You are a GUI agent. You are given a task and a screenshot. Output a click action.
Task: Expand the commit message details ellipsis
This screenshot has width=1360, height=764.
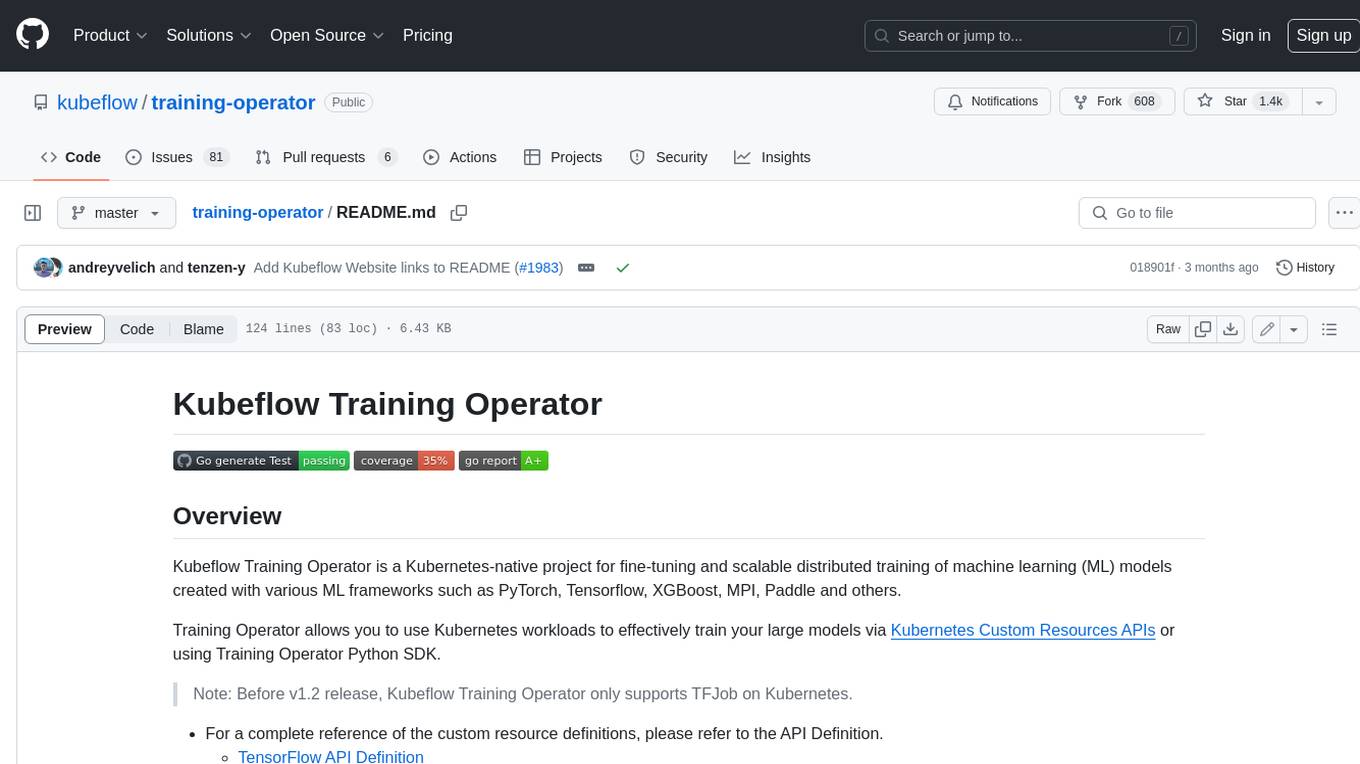click(x=586, y=267)
